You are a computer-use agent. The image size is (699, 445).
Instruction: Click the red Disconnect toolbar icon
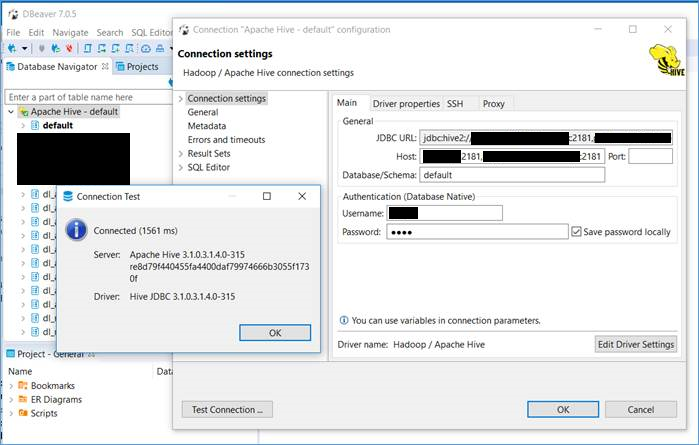pos(69,48)
